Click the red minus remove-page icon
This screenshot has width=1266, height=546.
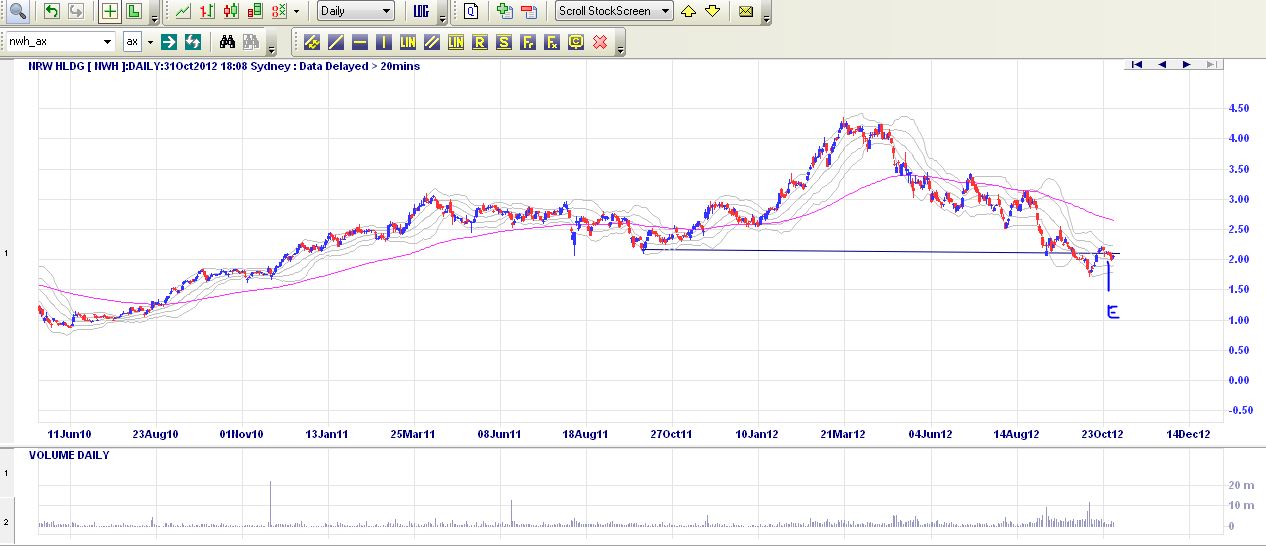click(x=528, y=12)
